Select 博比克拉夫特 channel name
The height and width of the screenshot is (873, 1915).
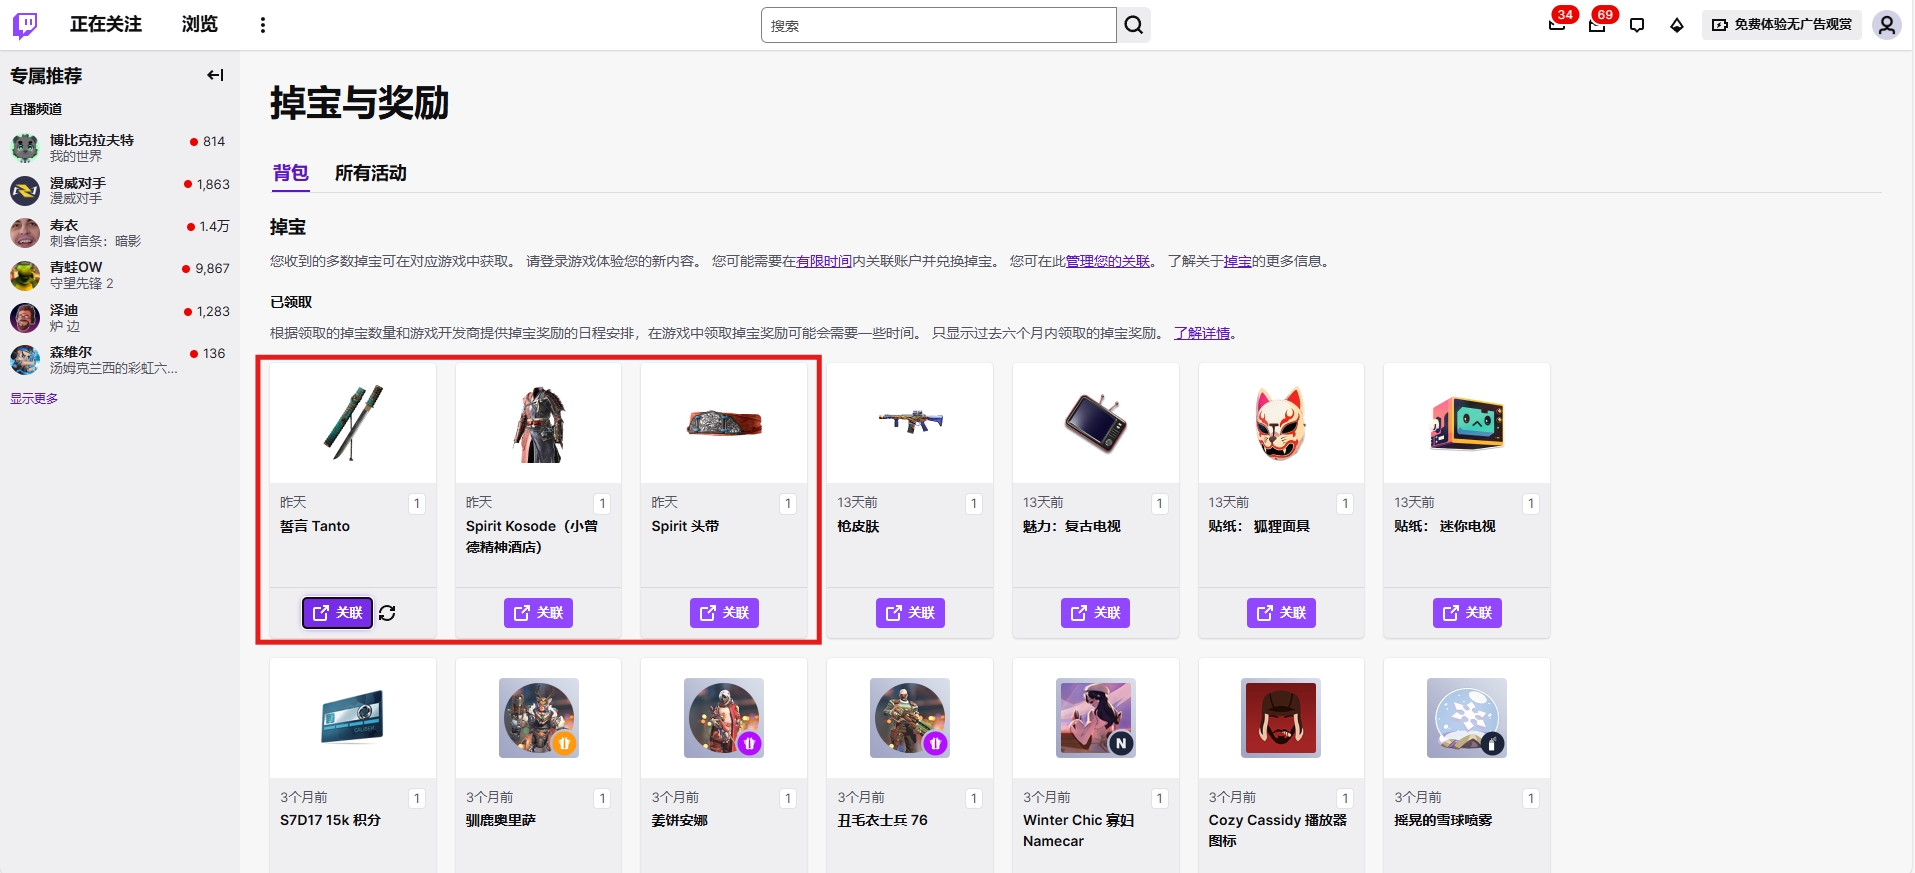[92, 140]
